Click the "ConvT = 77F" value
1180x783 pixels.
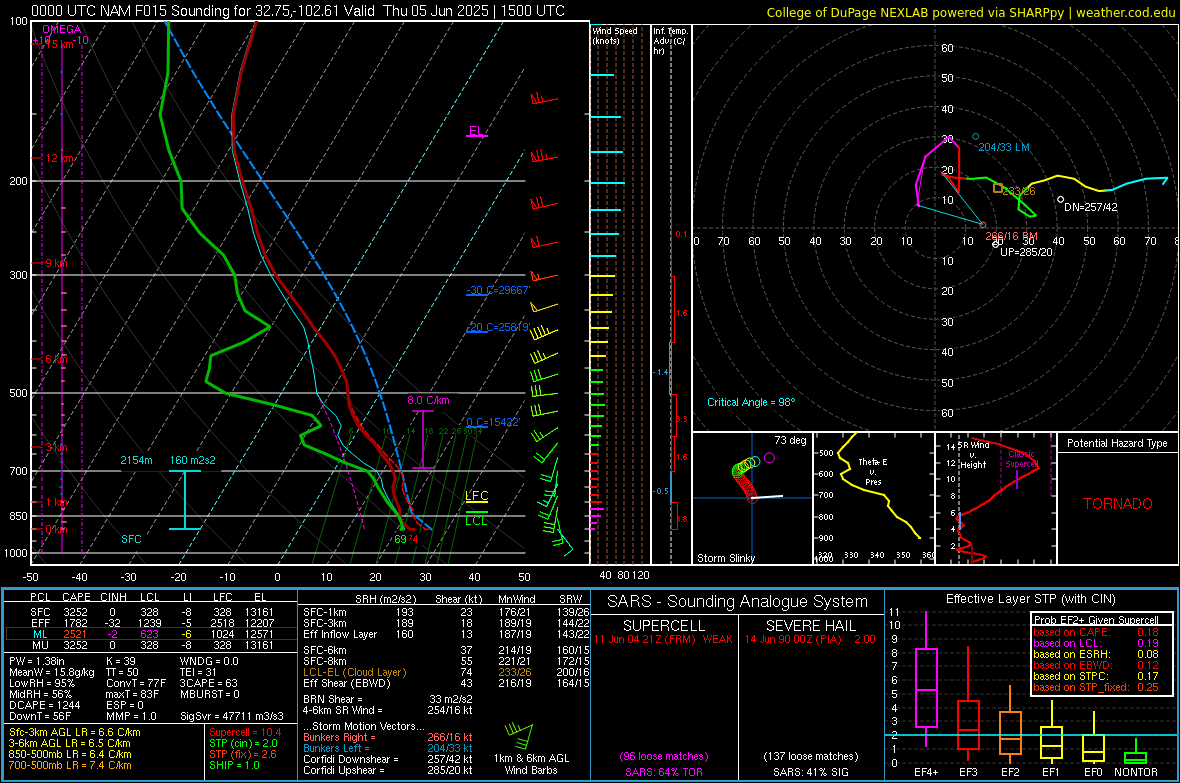pos(136,684)
